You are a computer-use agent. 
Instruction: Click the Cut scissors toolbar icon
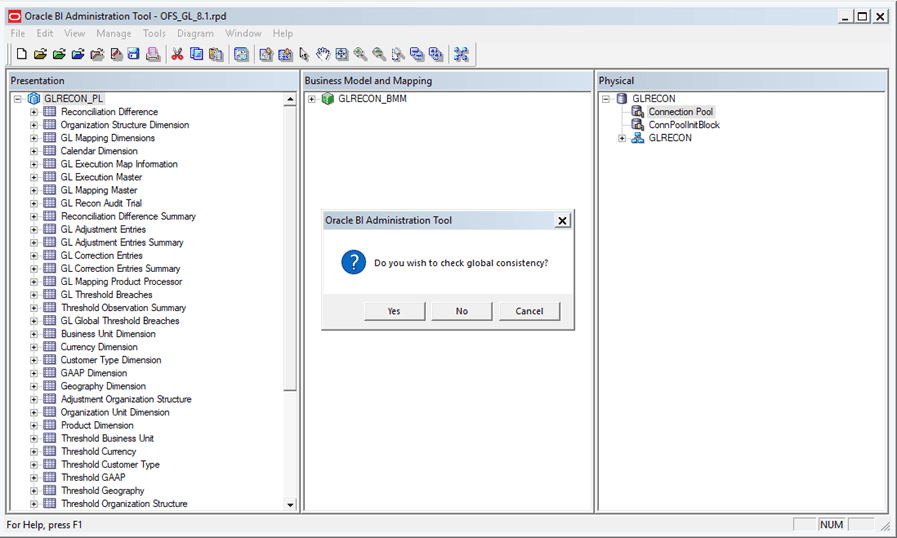pos(177,54)
